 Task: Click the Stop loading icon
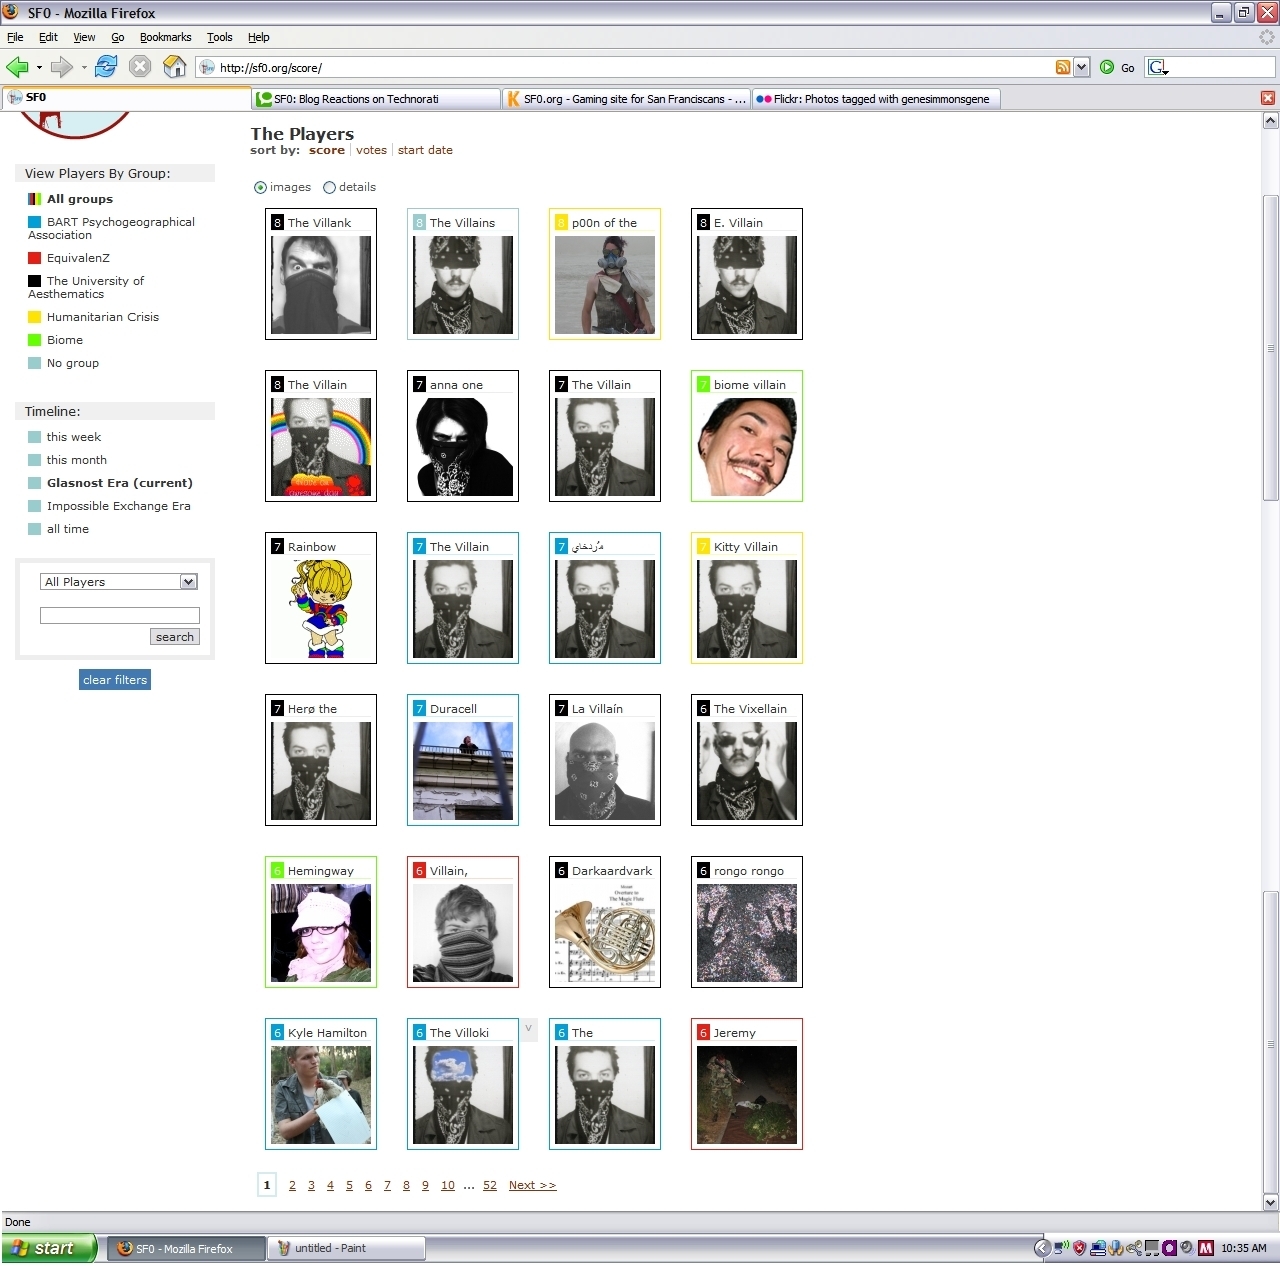[x=140, y=67]
